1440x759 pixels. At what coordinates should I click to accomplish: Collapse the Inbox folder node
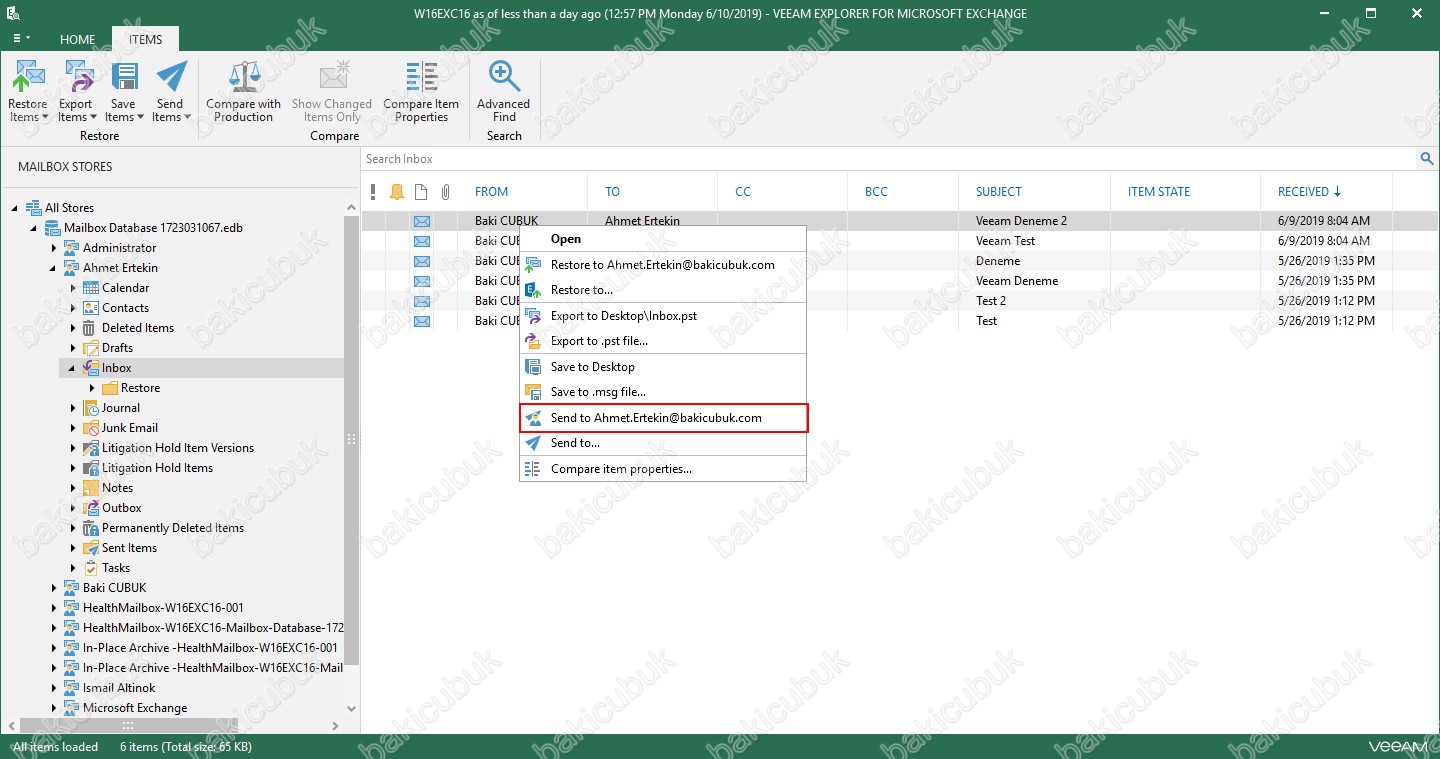73,368
